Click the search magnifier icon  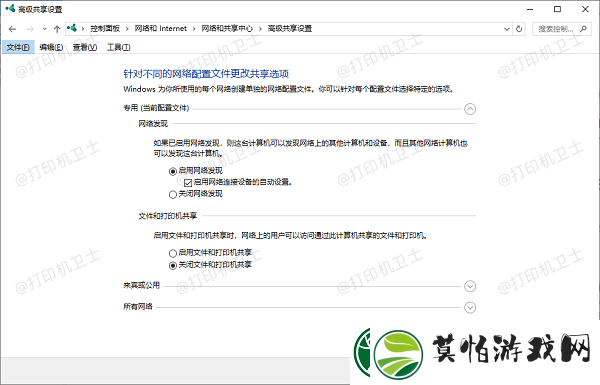(x=583, y=29)
